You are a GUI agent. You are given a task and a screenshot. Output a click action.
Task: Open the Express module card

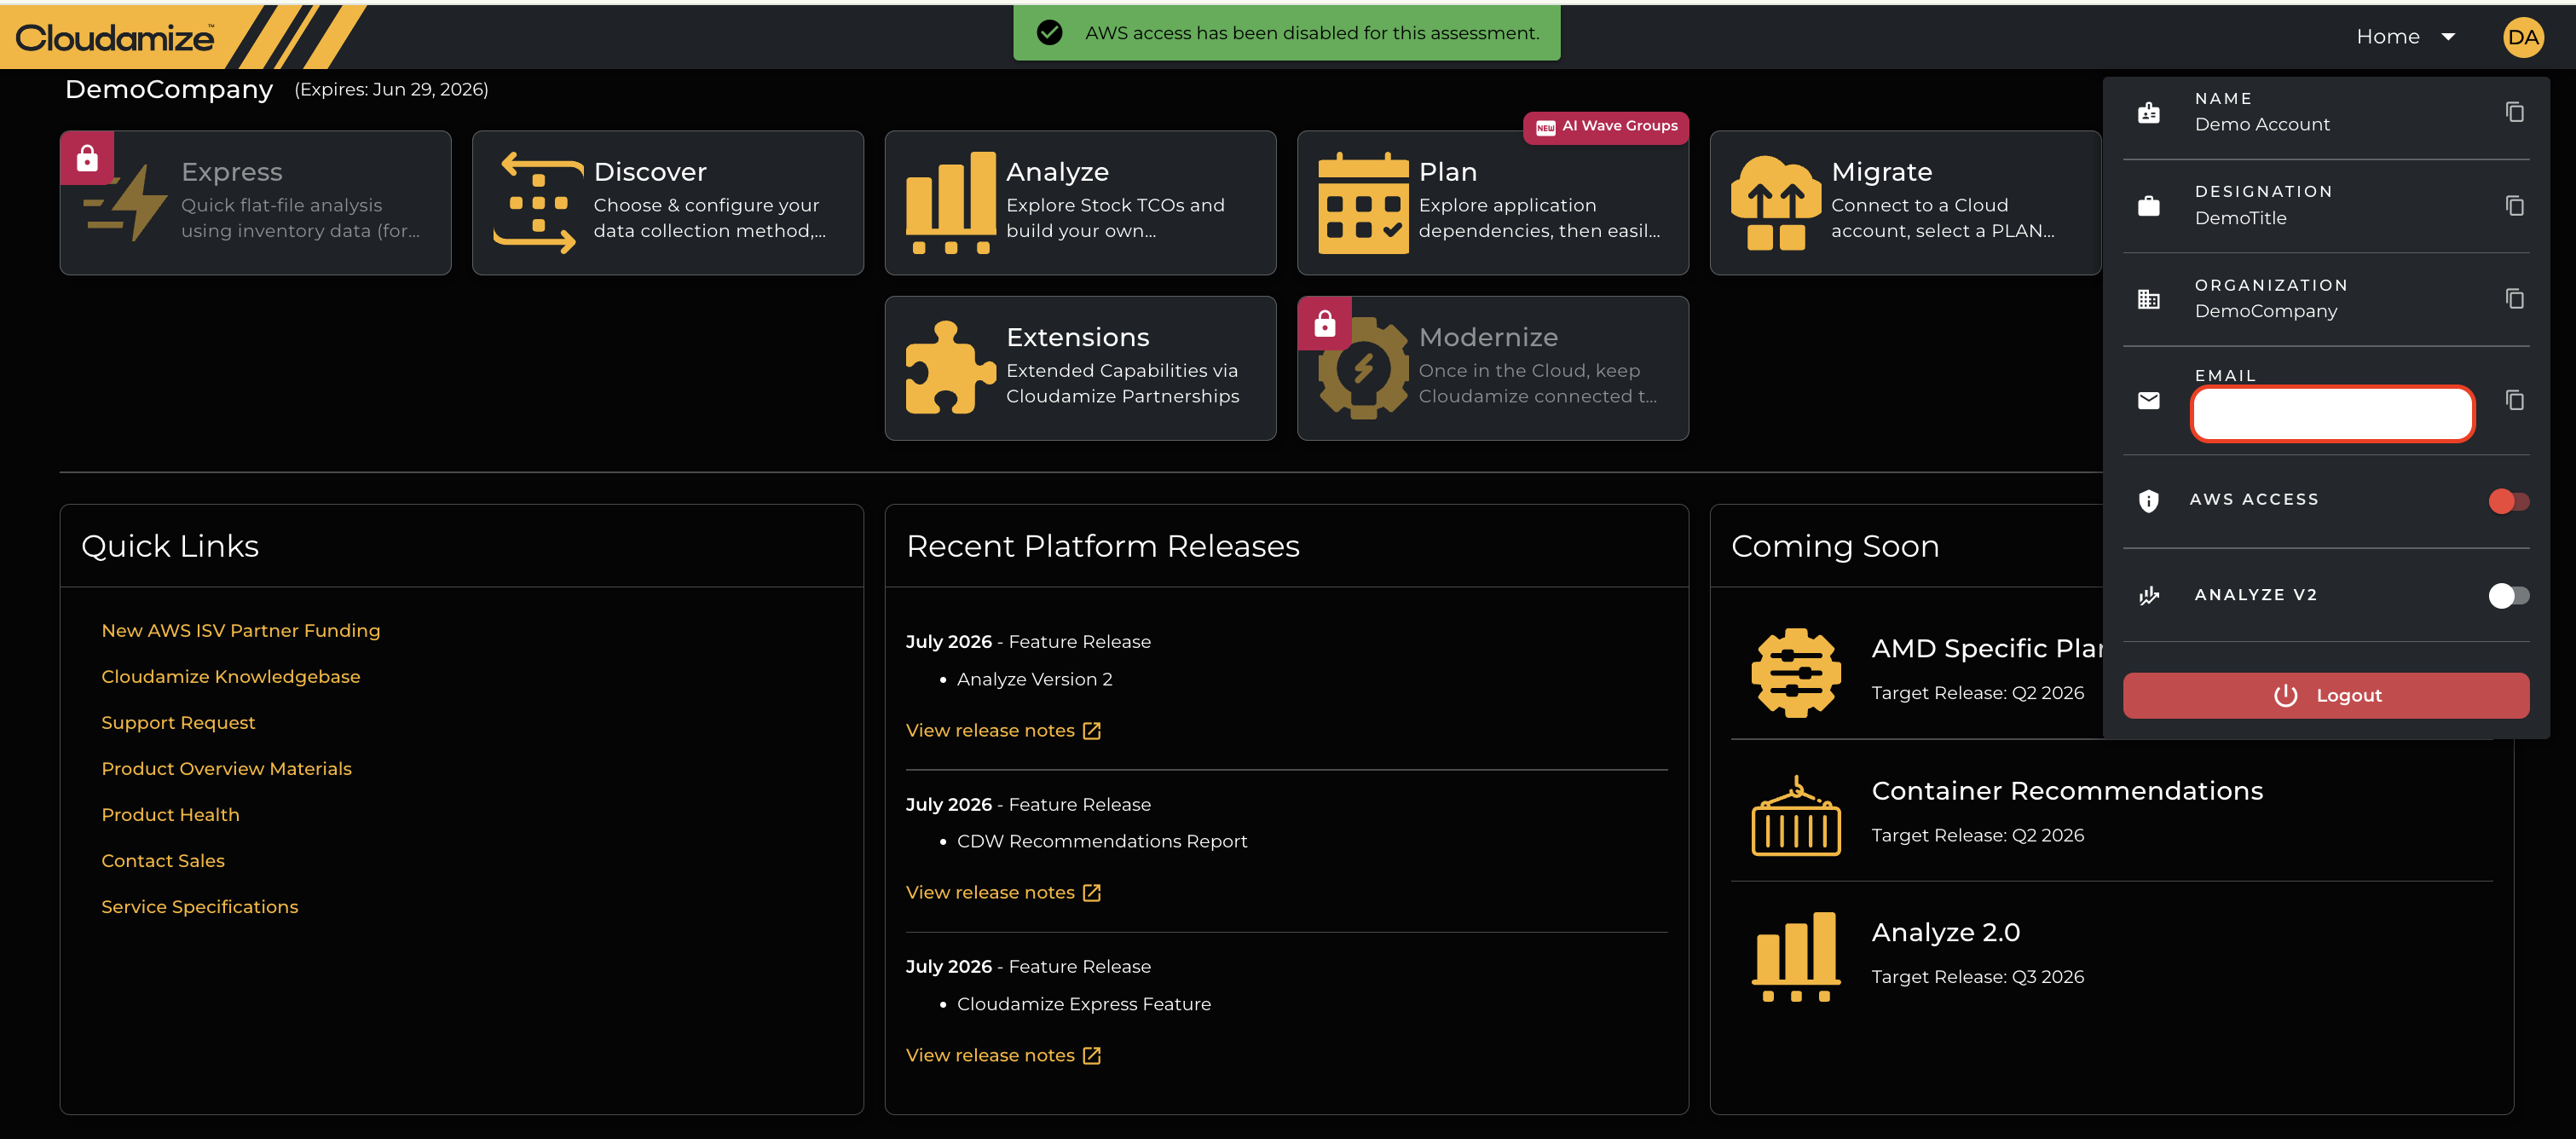[255, 202]
